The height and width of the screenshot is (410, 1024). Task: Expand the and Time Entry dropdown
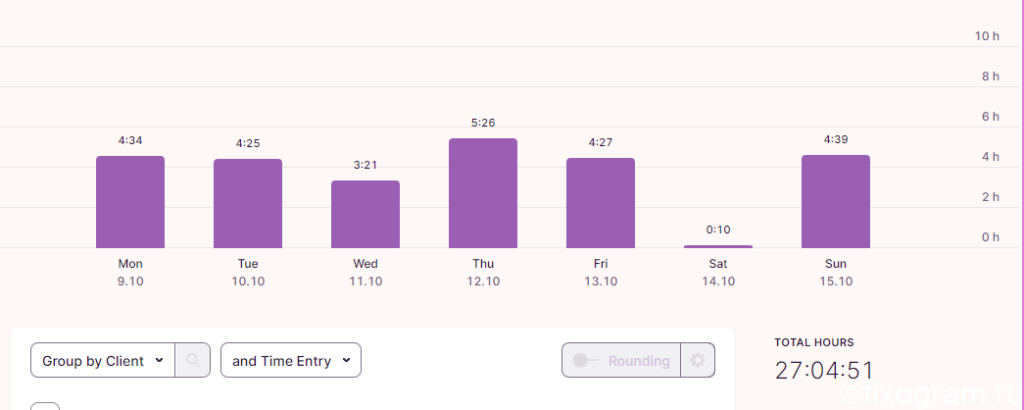pos(291,360)
